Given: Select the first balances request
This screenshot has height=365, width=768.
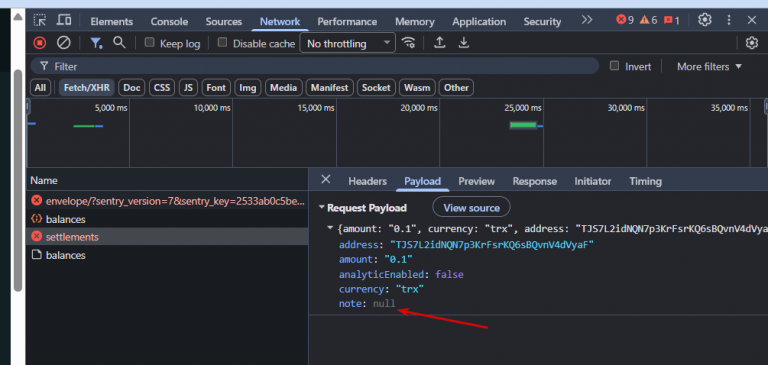Looking at the screenshot, I should coord(168,219).
